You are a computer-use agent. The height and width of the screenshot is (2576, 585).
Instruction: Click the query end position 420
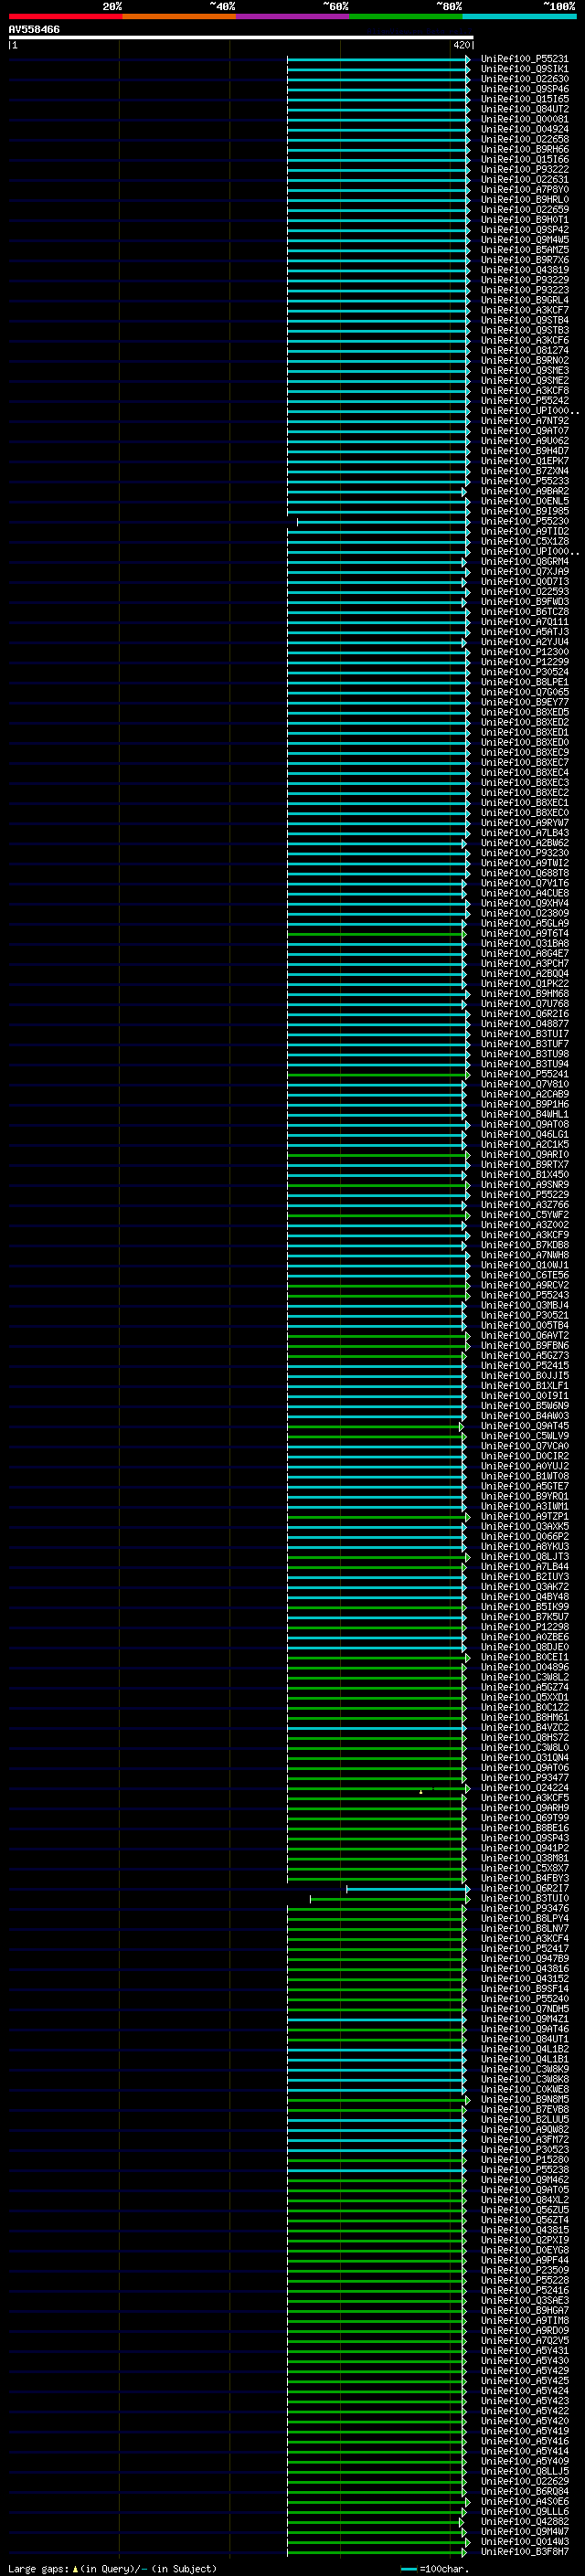(x=461, y=45)
